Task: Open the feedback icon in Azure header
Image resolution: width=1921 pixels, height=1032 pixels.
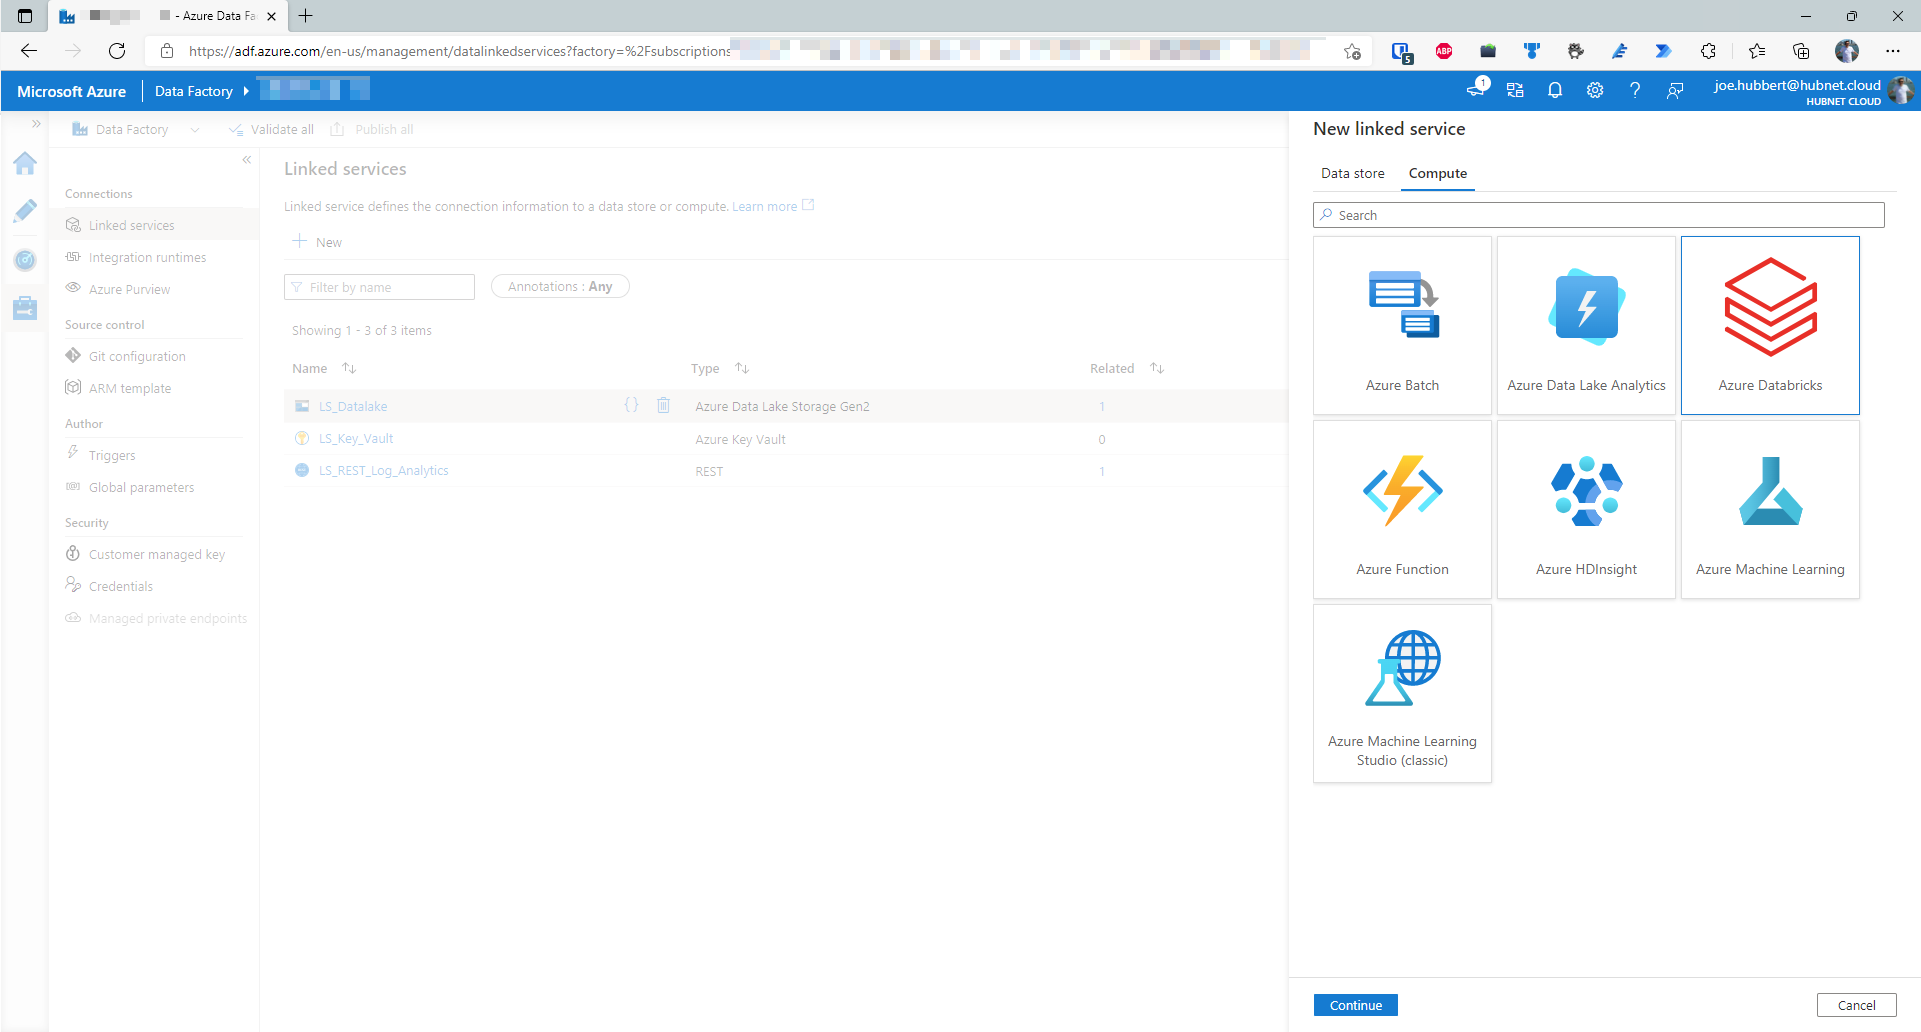Action: [x=1674, y=90]
